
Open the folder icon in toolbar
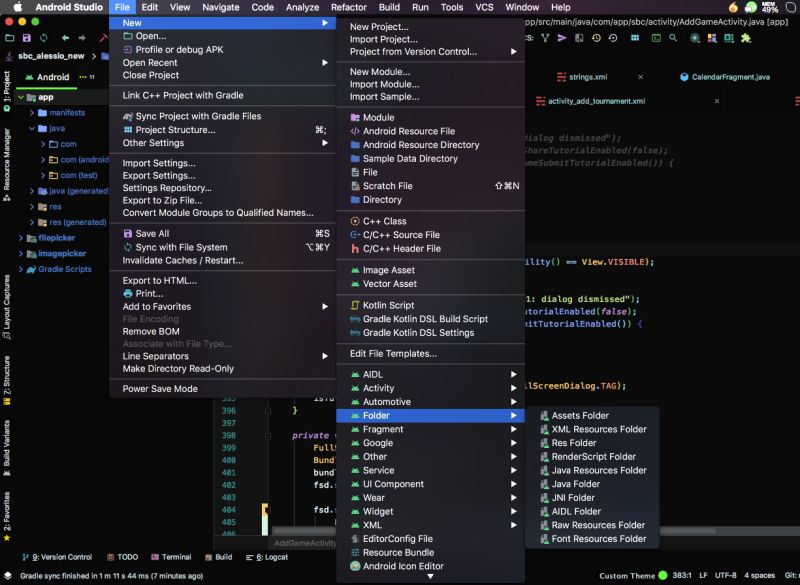coord(10,38)
